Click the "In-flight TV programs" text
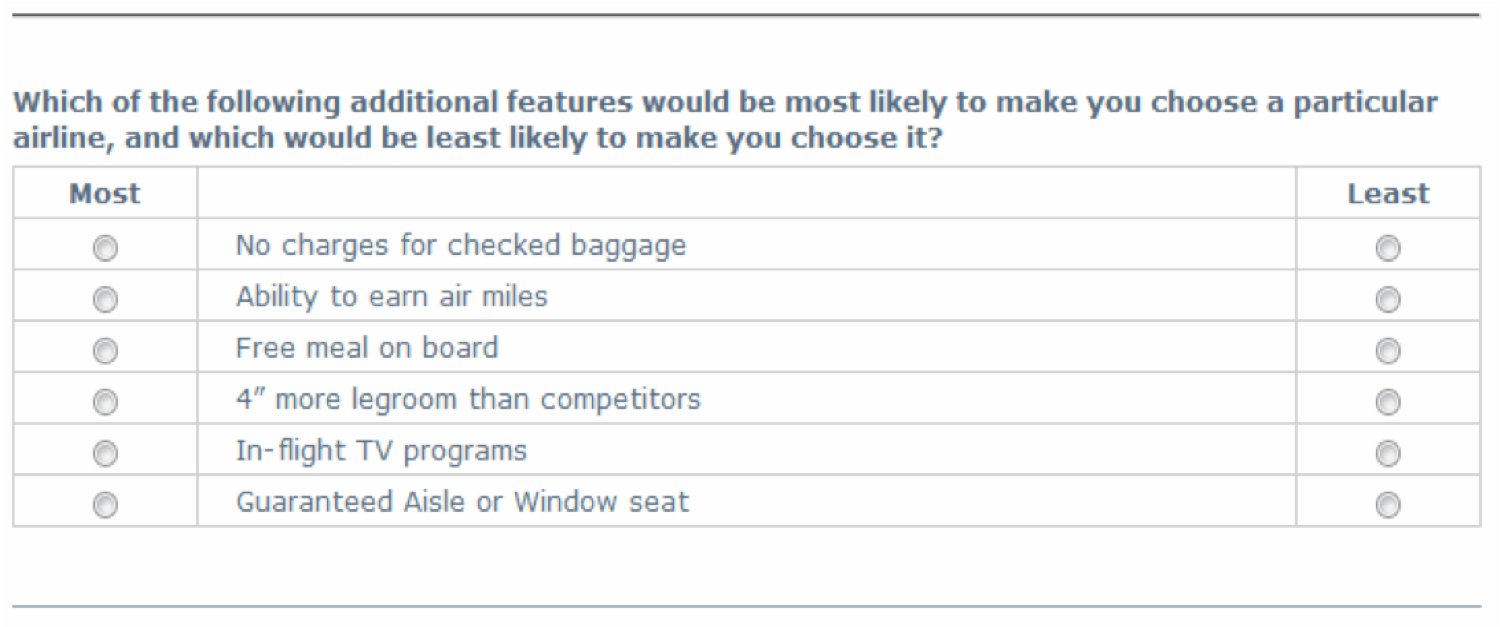The image size is (1500, 627). coord(381,451)
